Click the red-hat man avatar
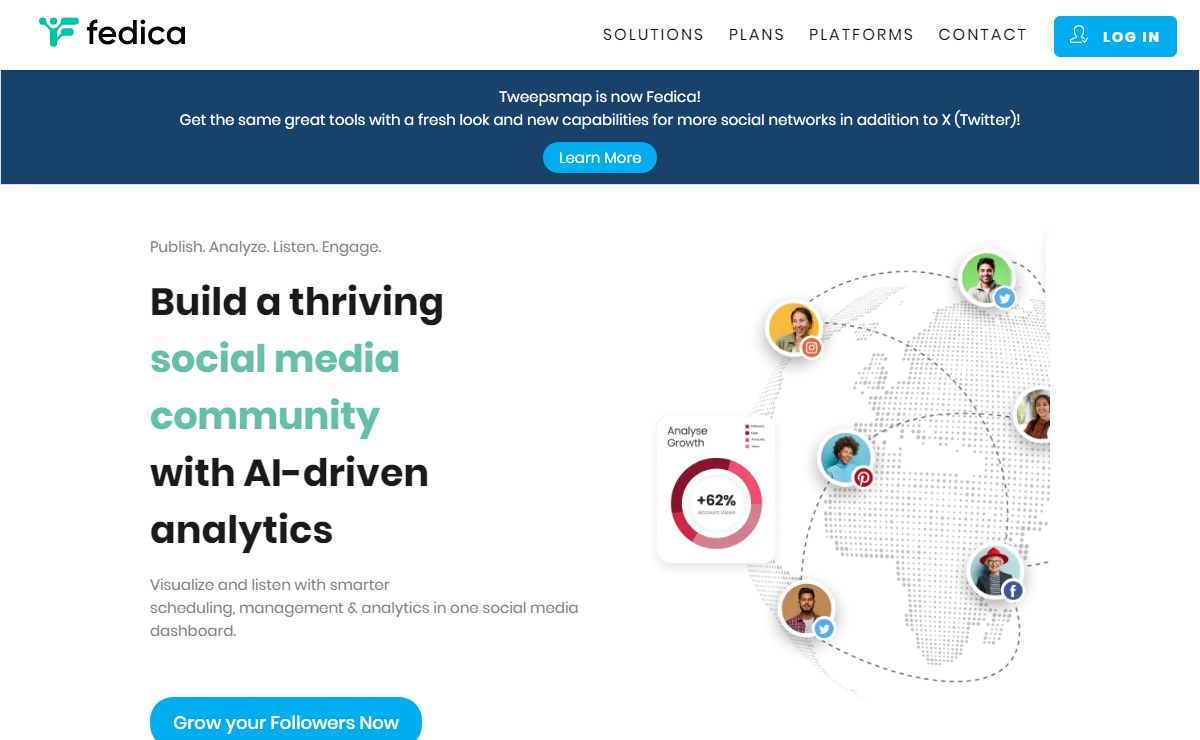The image size is (1200, 740). 994,571
